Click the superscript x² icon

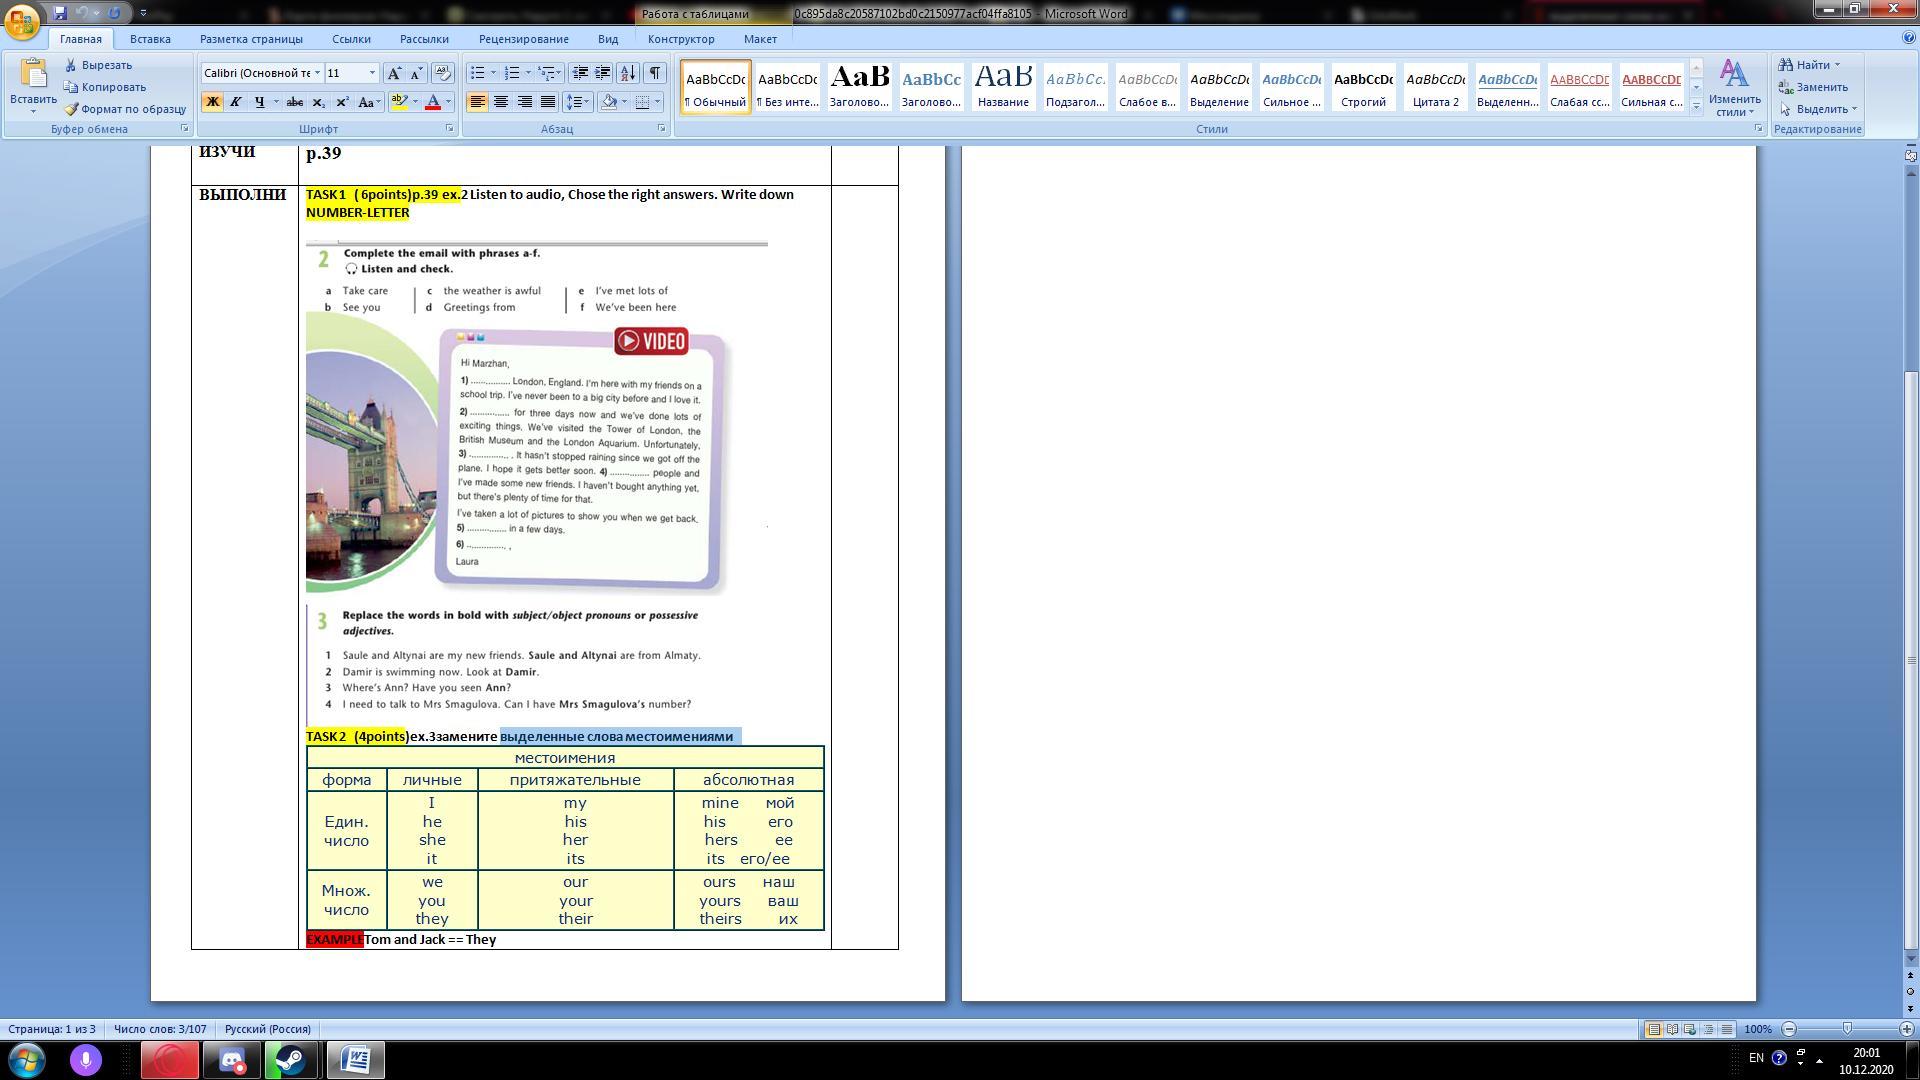[x=342, y=102]
